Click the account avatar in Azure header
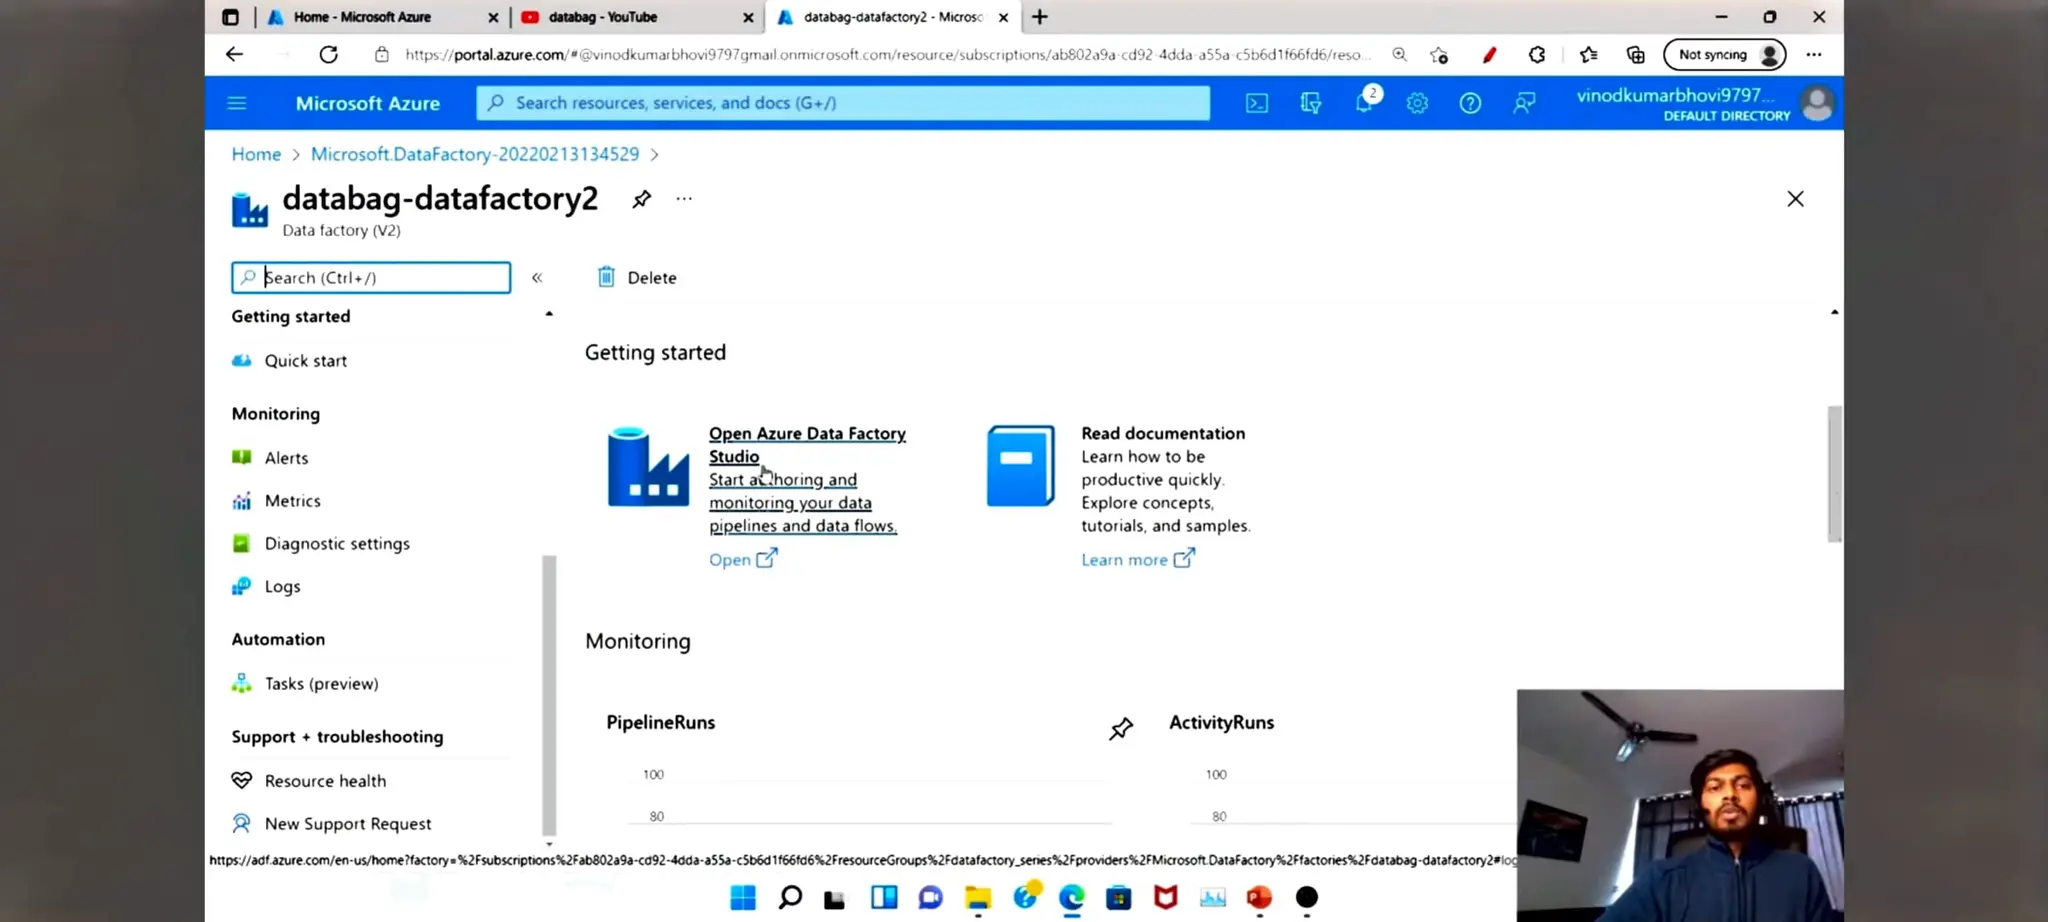The width and height of the screenshot is (2048, 922). click(1817, 103)
